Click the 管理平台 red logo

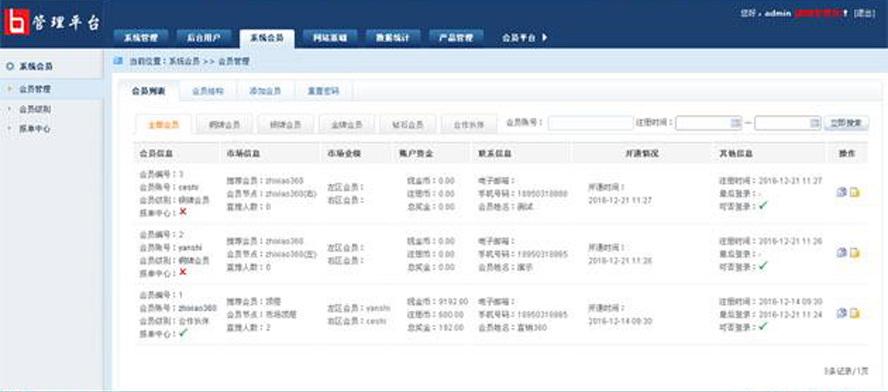[16, 23]
